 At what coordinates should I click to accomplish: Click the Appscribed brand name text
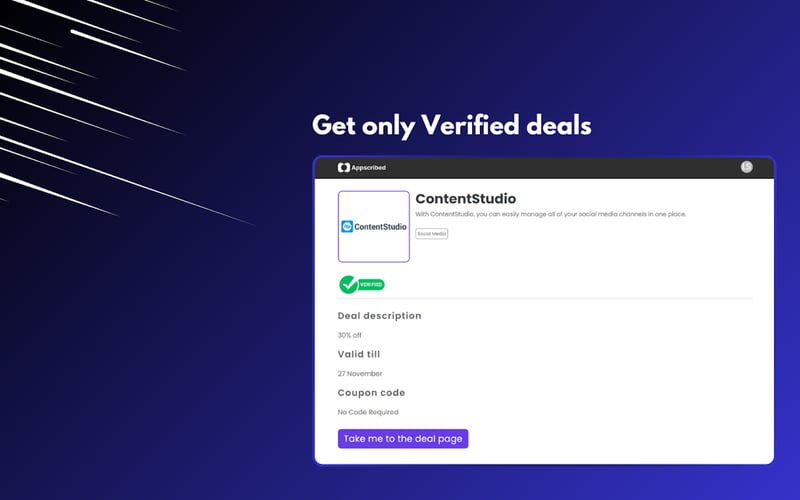point(367,168)
